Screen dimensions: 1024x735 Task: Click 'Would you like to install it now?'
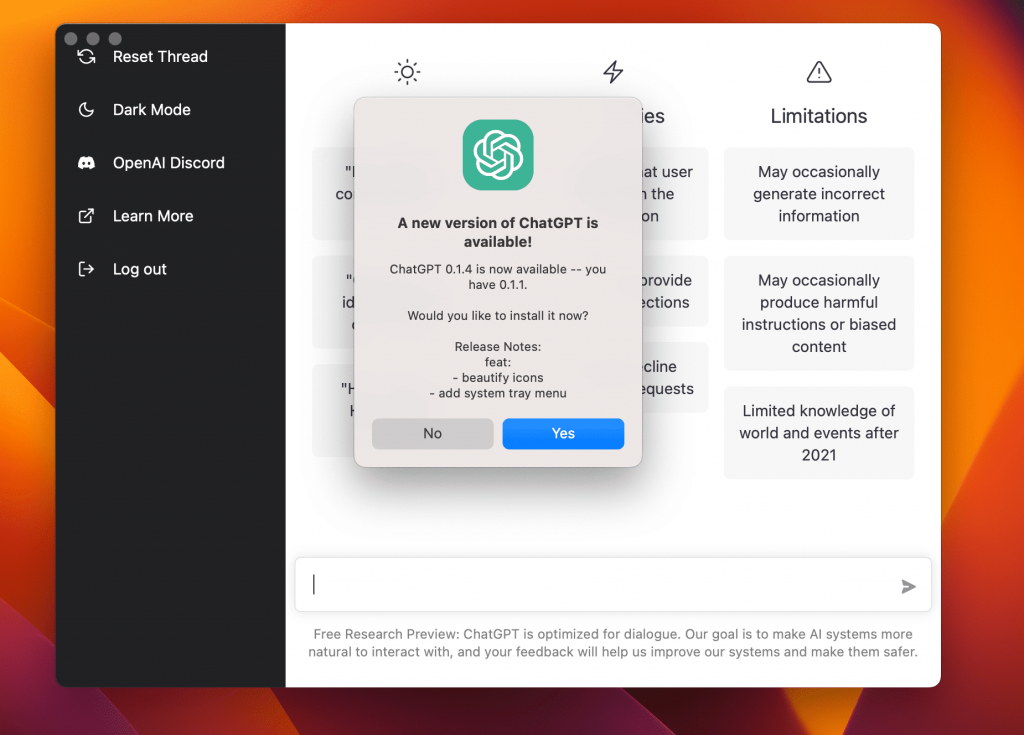pos(498,316)
